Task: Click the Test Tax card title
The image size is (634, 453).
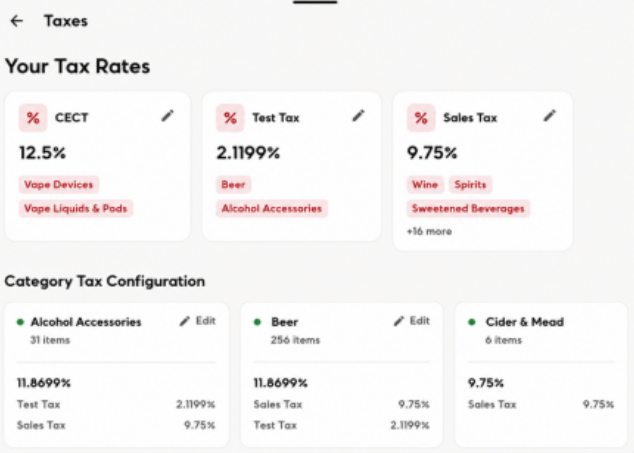Action: [x=276, y=118]
